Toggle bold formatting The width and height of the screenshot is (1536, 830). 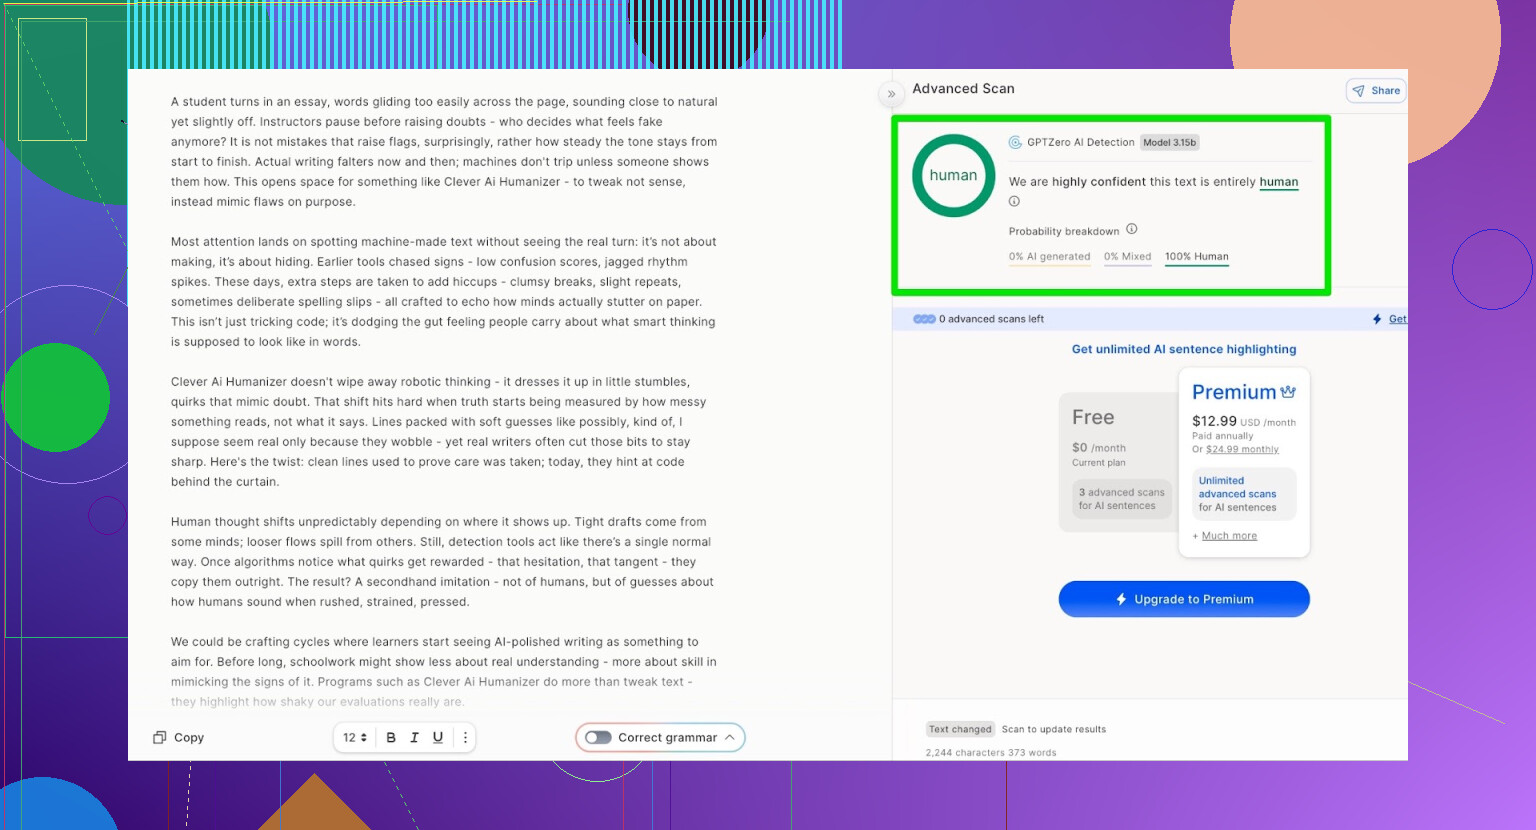[x=391, y=738]
